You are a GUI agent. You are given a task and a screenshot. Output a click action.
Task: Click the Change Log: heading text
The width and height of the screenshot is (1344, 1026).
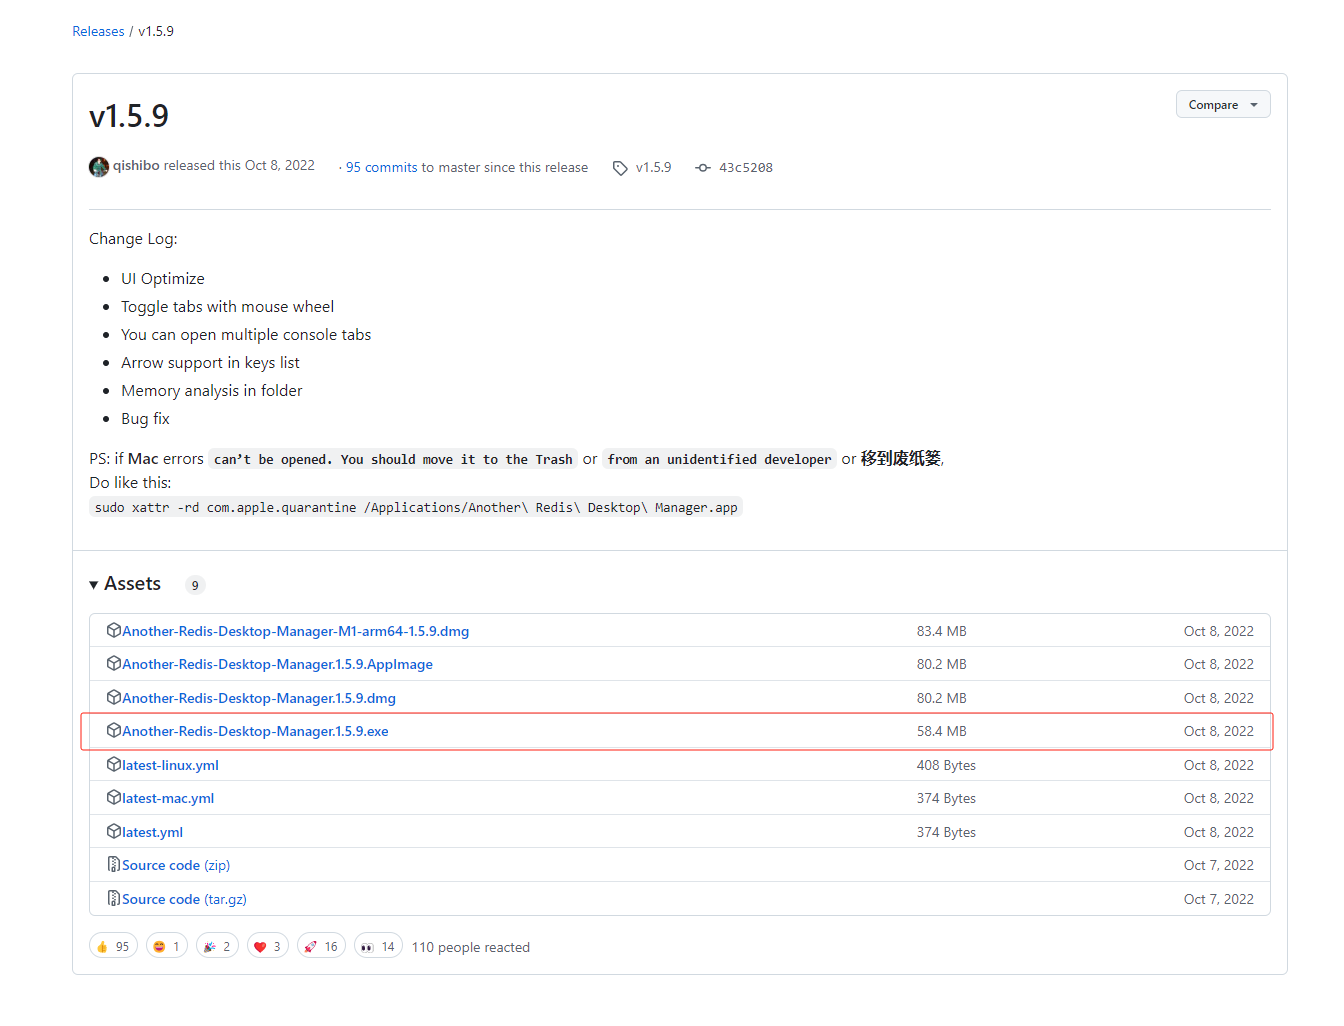[x=133, y=239]
